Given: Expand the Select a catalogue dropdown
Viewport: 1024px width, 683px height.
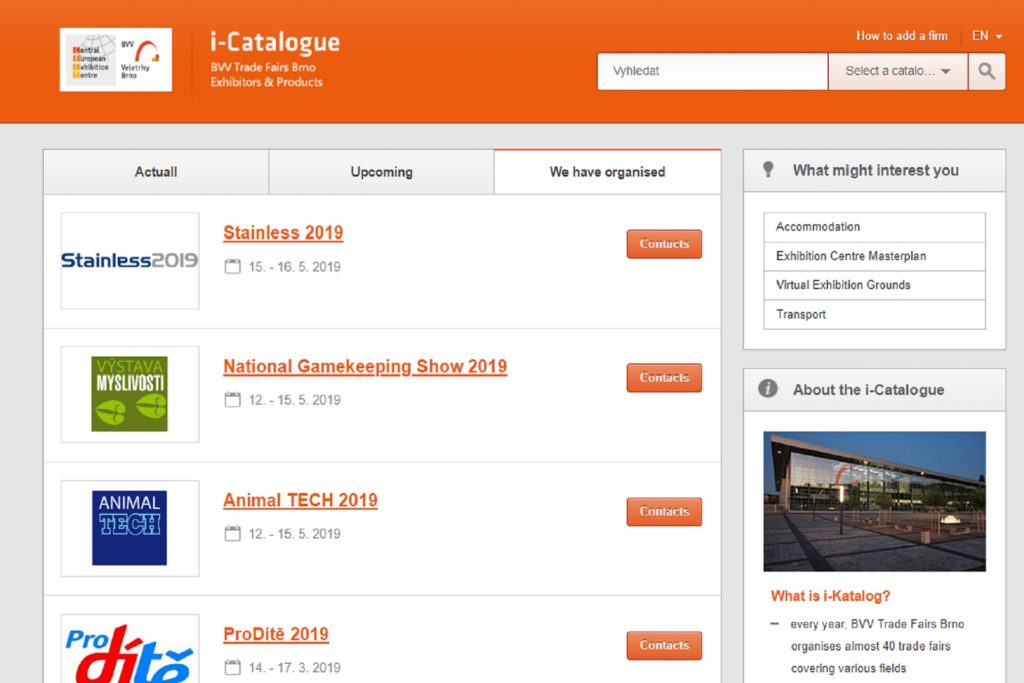Looking at the screenshot, I should click(897, 71).
